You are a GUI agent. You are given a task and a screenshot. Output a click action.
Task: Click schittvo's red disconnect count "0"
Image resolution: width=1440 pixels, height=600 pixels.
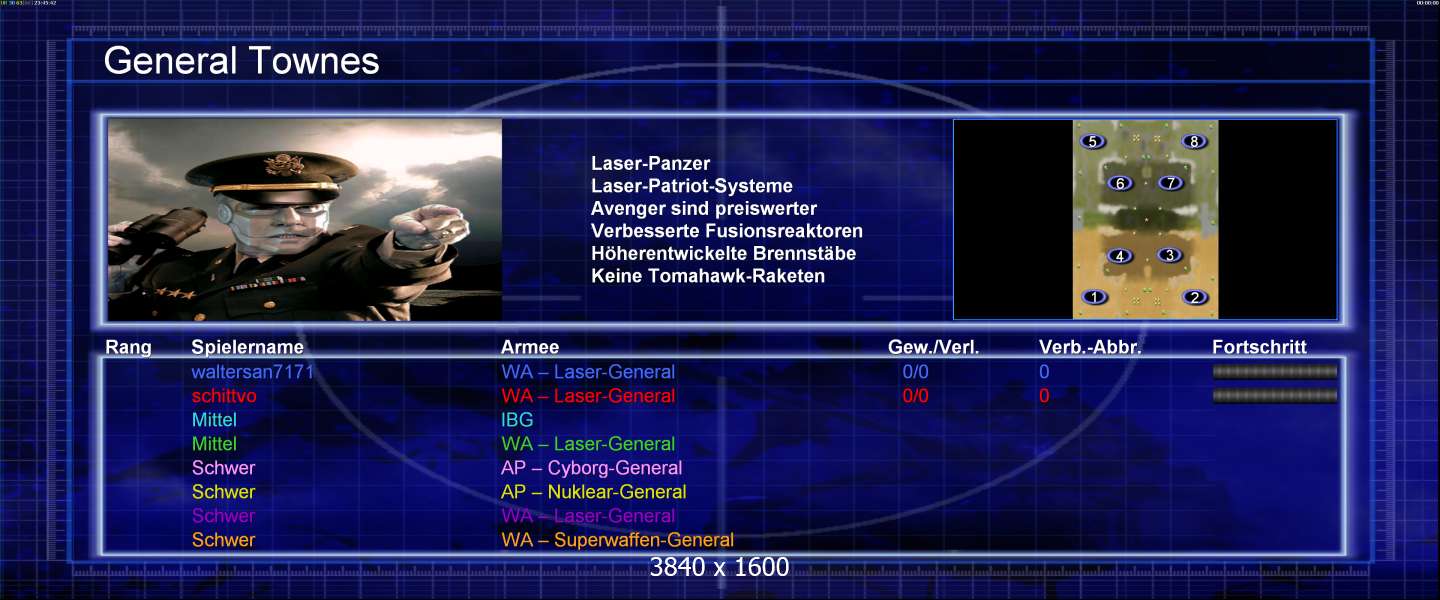(1044, 396)
